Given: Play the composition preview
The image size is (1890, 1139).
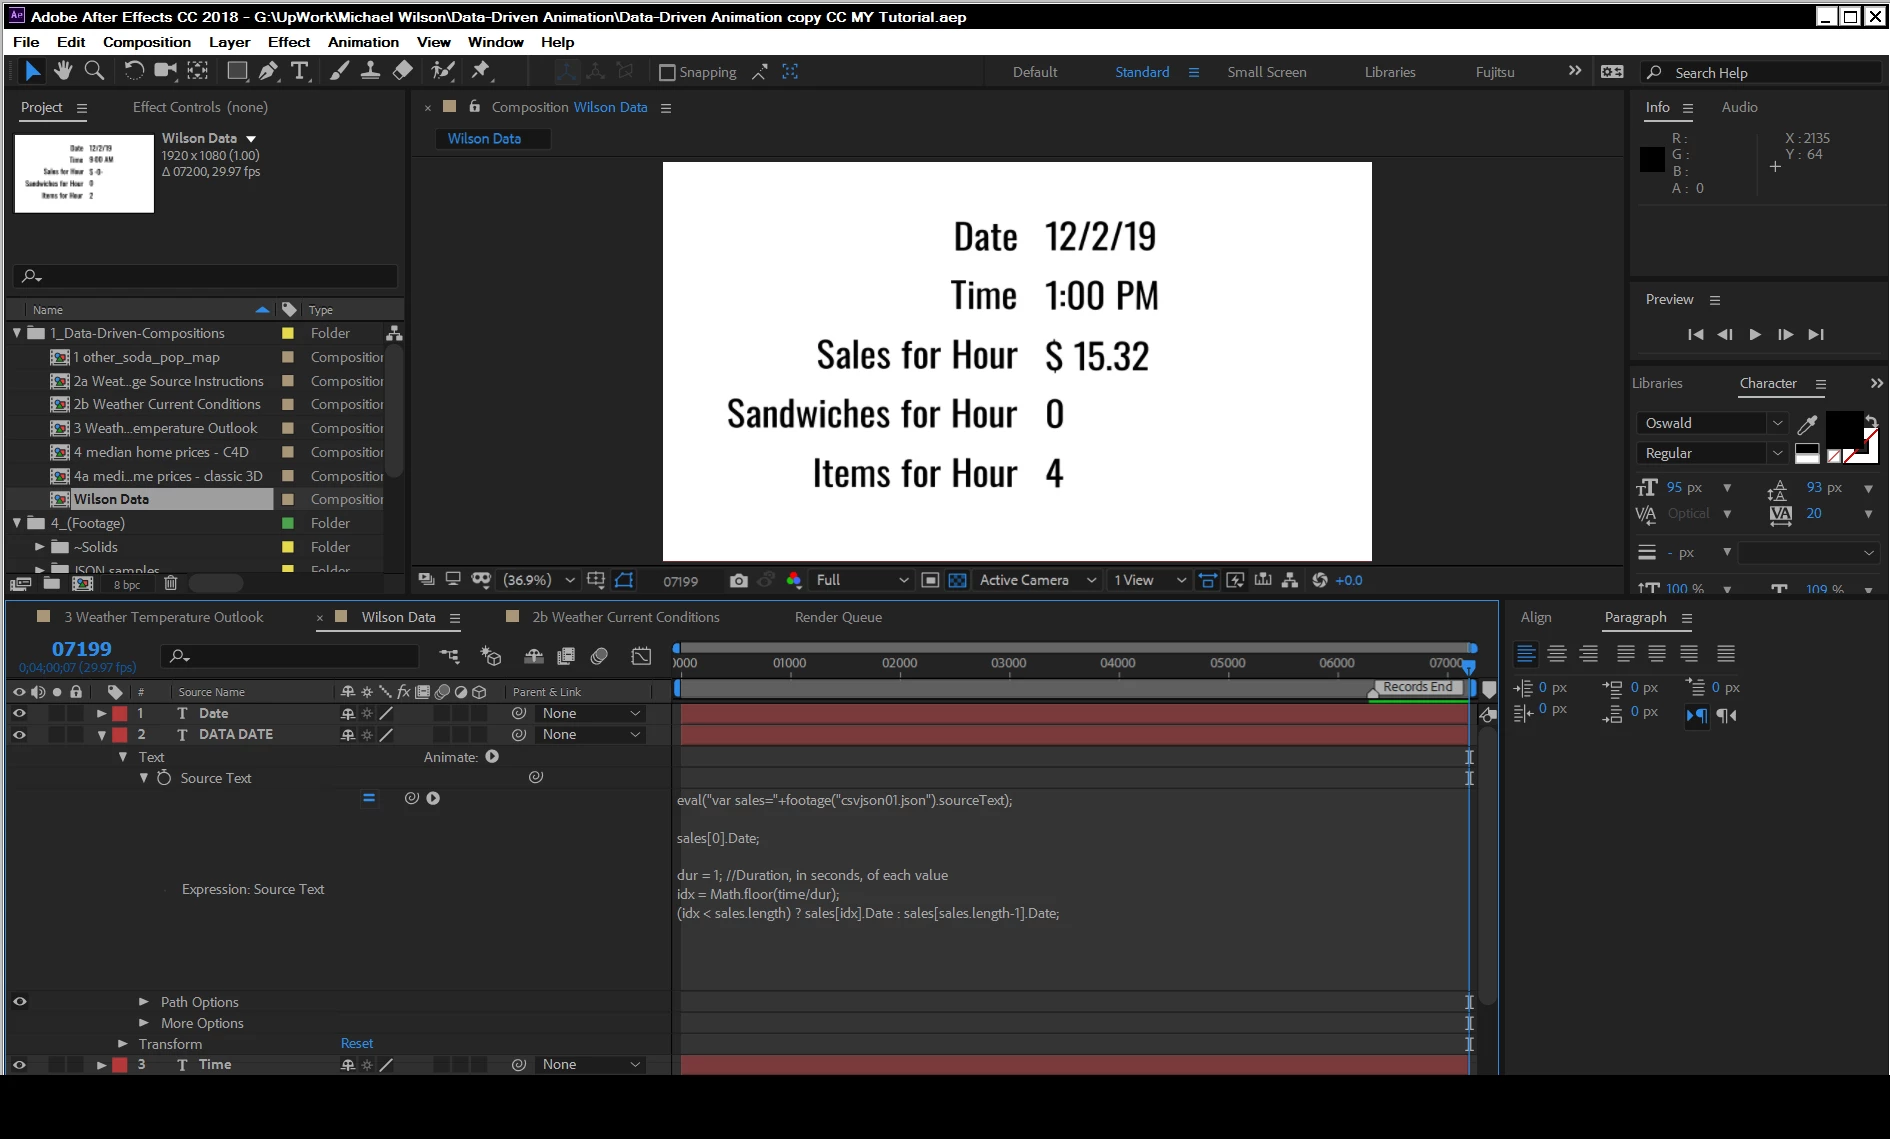Looking at the screenshot, I should click(x=1755, y=334).
